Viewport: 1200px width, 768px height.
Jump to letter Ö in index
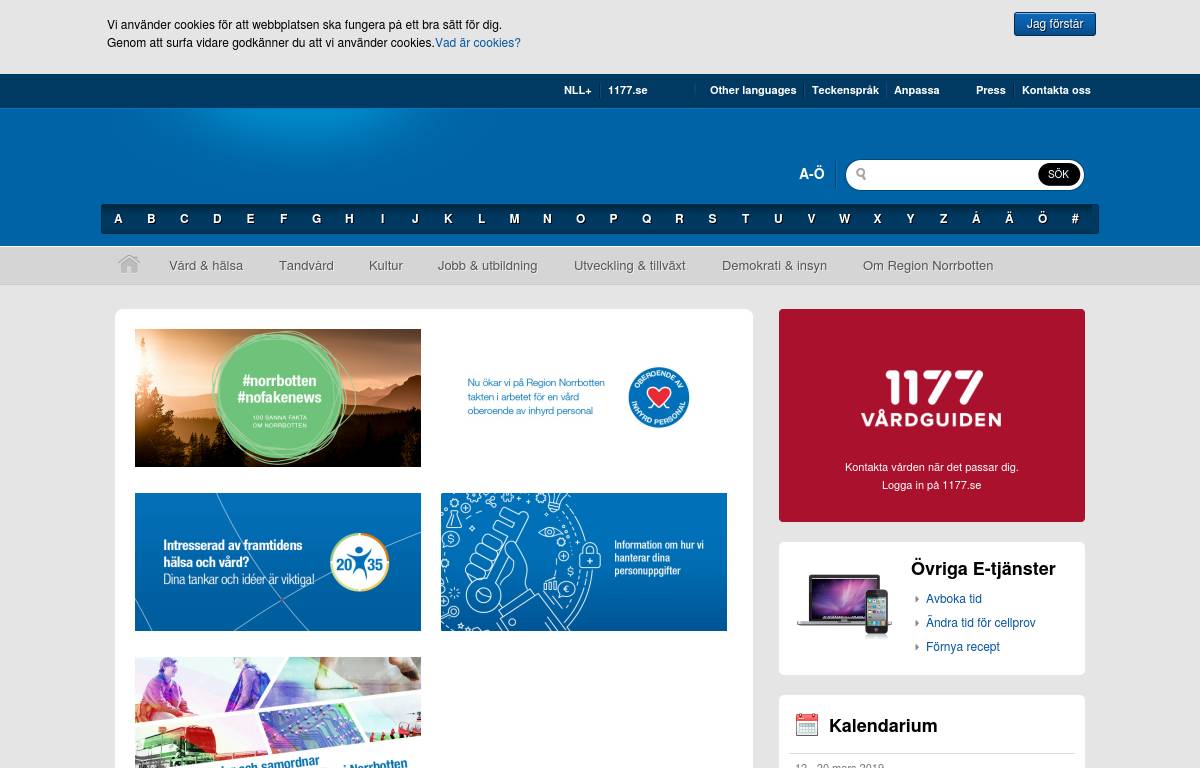(1042, 219)
